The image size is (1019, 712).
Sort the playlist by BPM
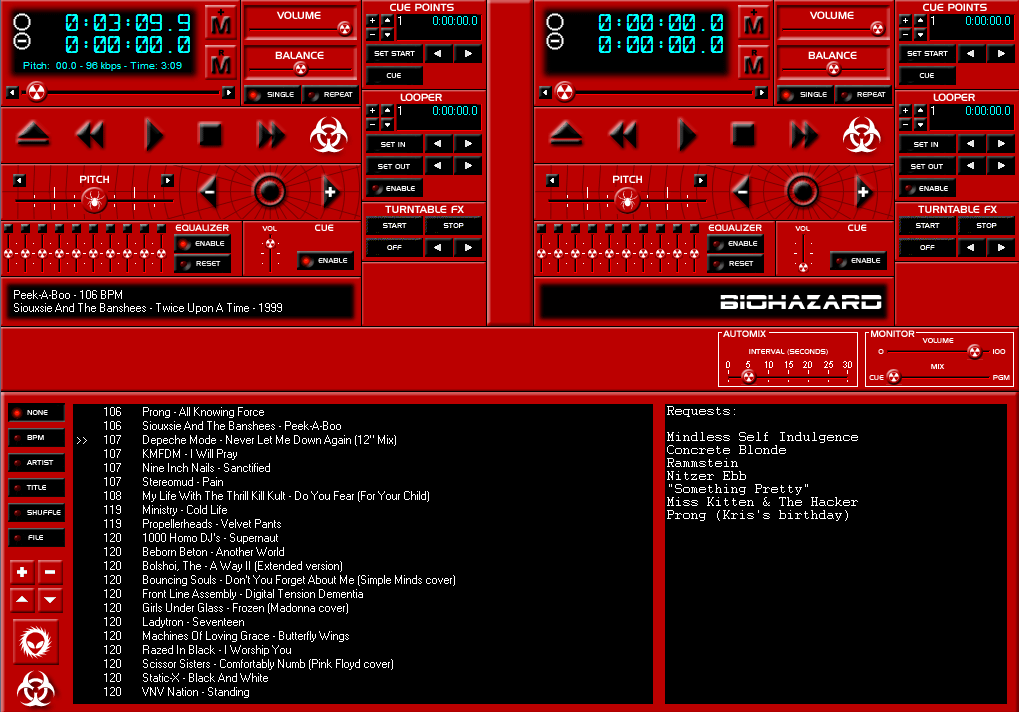coord(36,438)
